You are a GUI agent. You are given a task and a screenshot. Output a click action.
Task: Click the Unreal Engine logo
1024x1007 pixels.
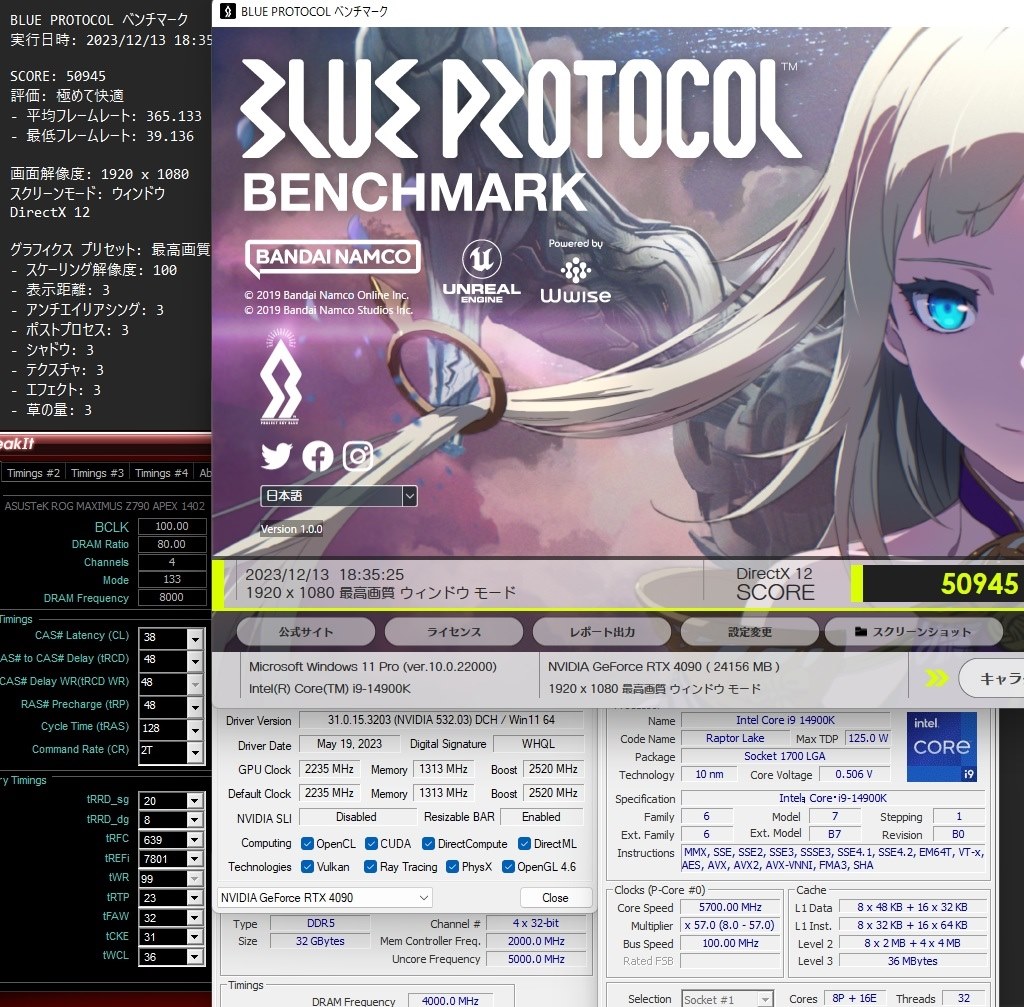click(482, 271)
